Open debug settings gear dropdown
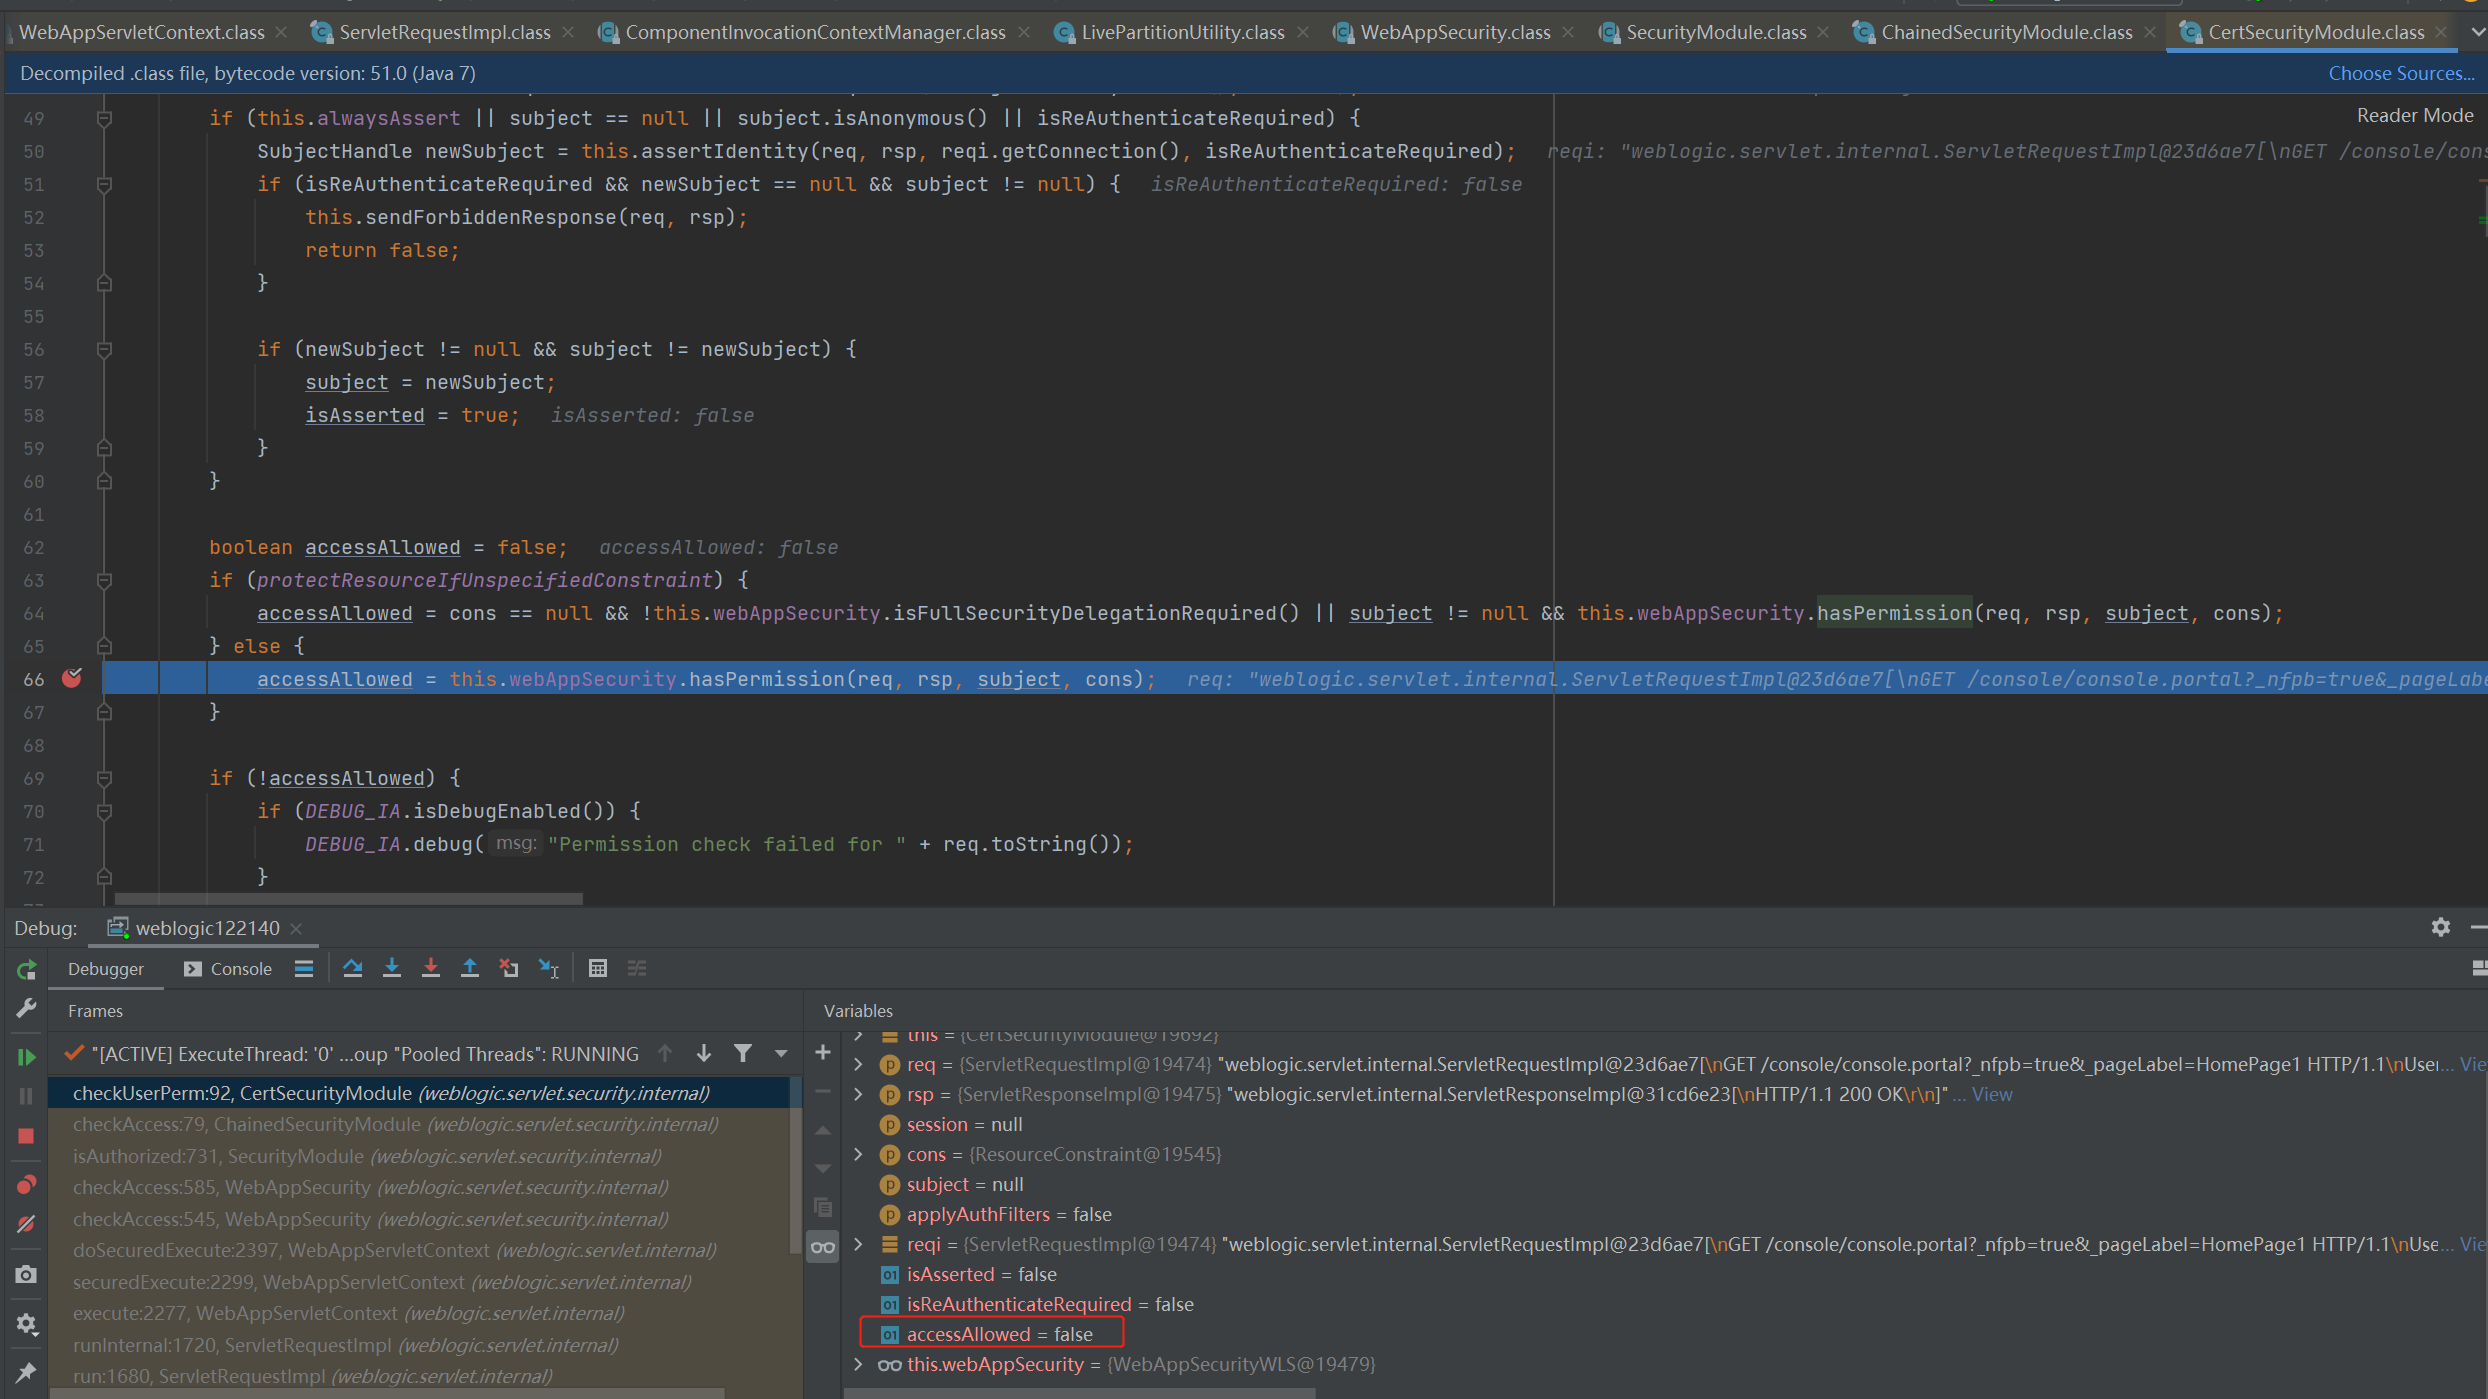This screenshot has height=1399, width=2488. click(x=27, y=1324)
